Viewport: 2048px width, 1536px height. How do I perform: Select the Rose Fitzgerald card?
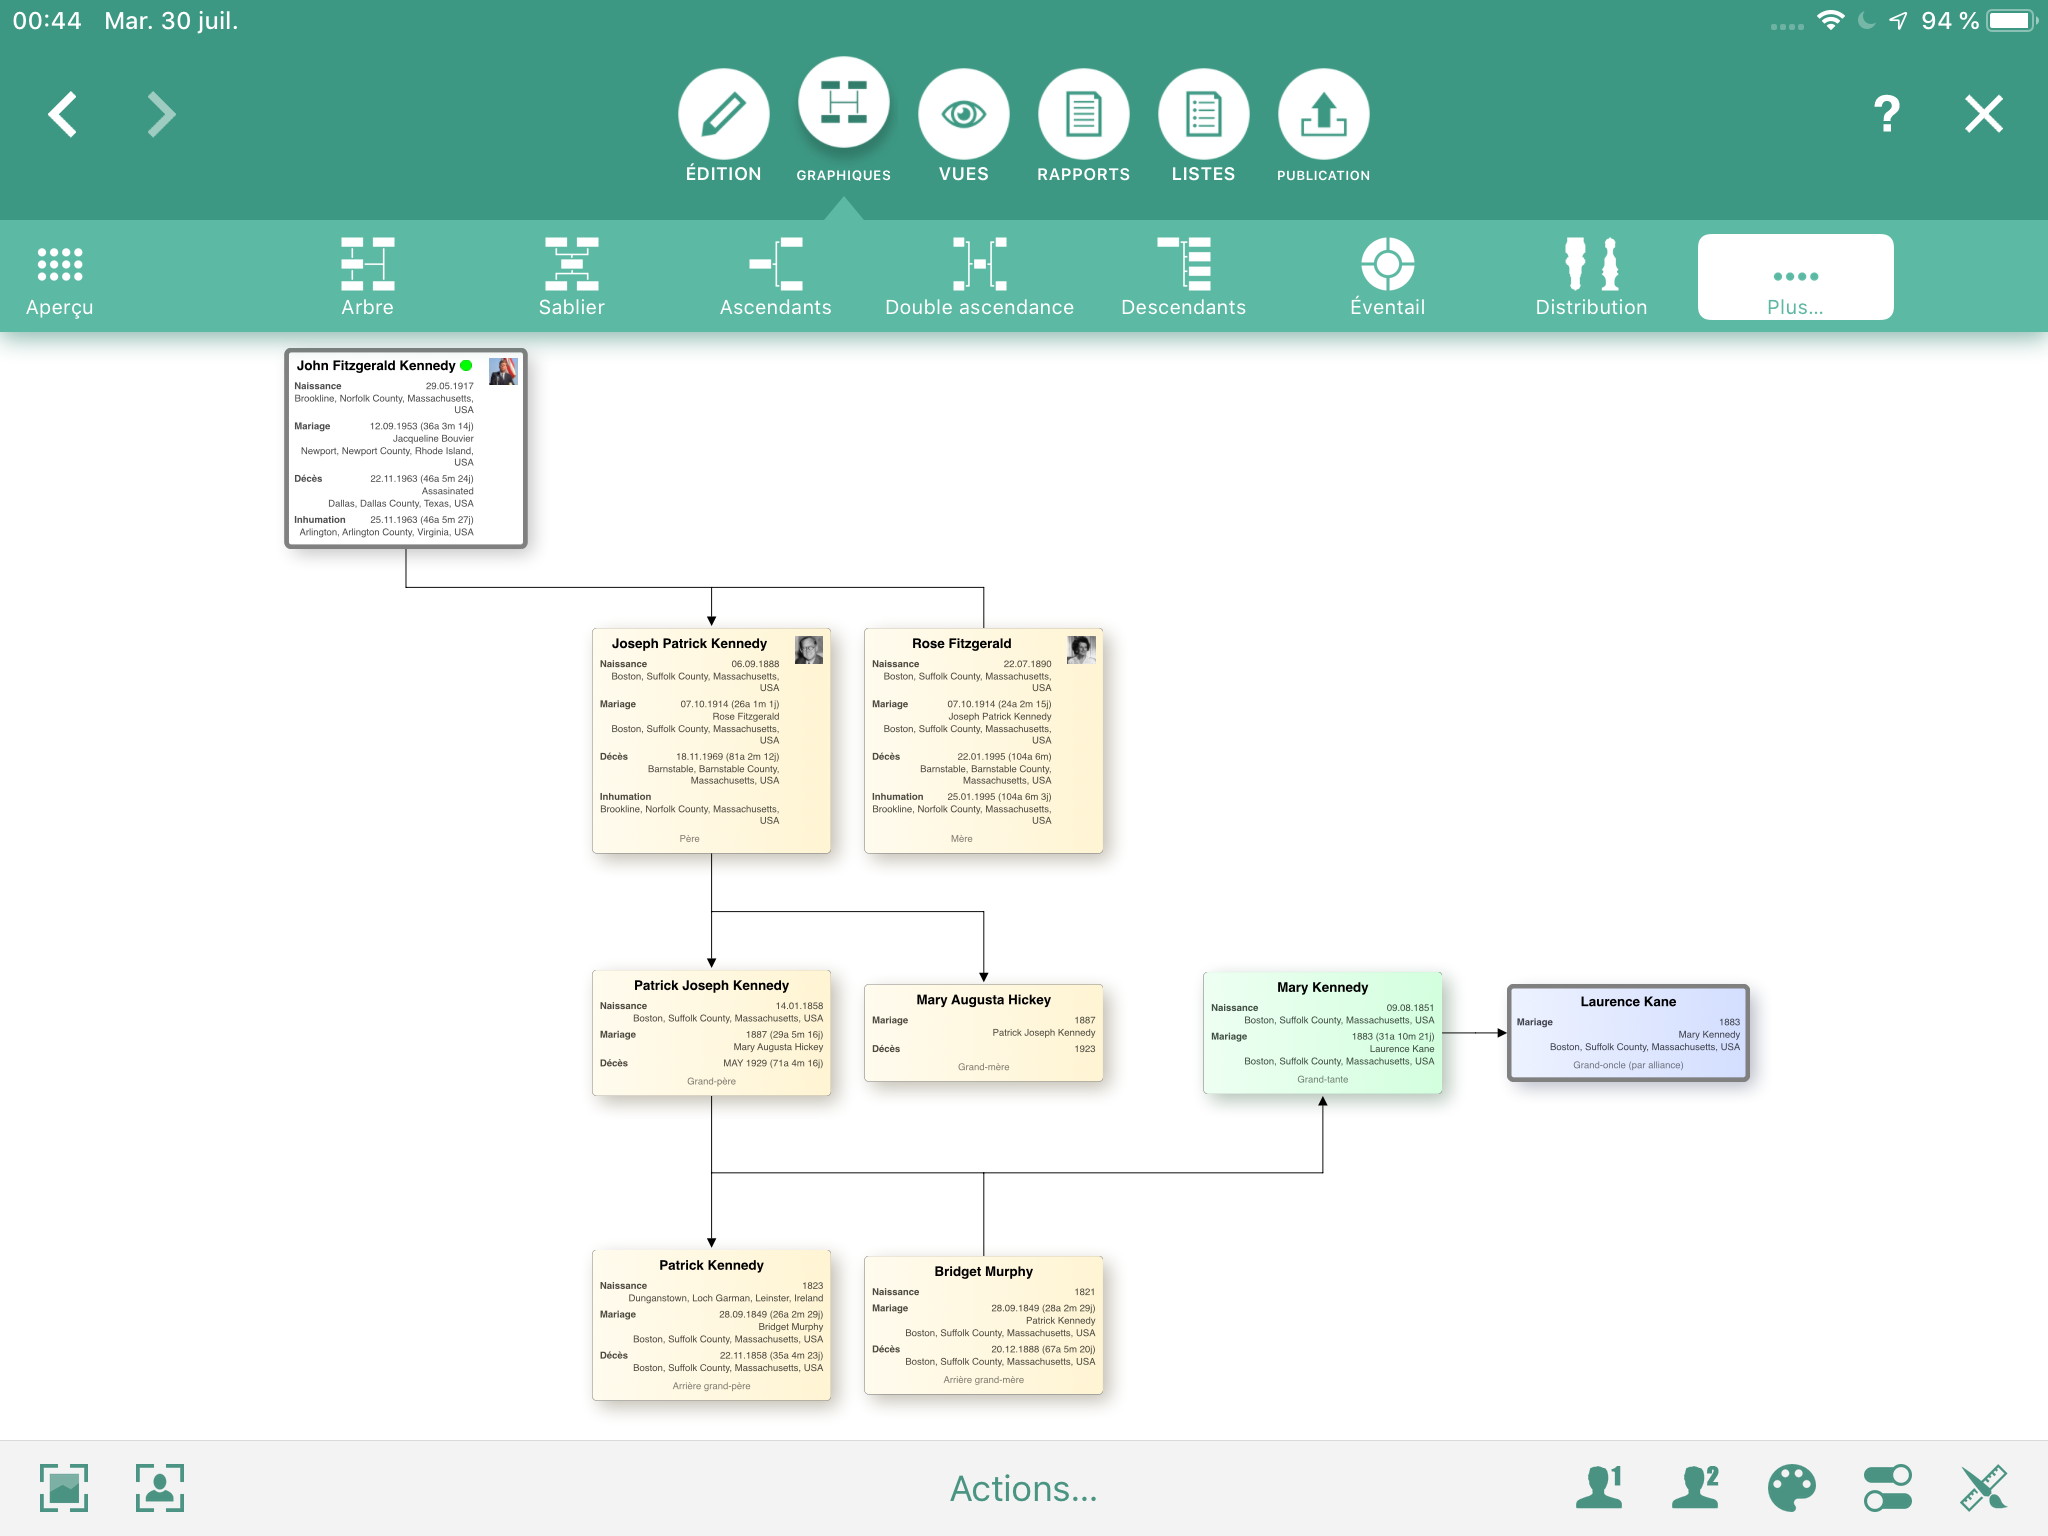coord(983,740)
